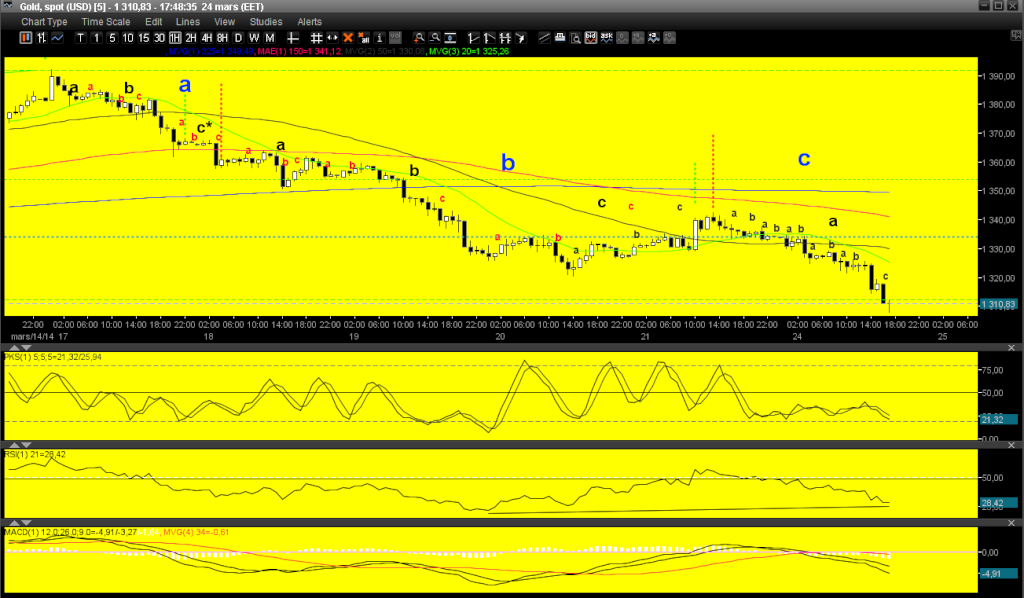Zoom in with the magnifier plus icon
Viewport: 1024px width, 598px height.
point(419,38)
